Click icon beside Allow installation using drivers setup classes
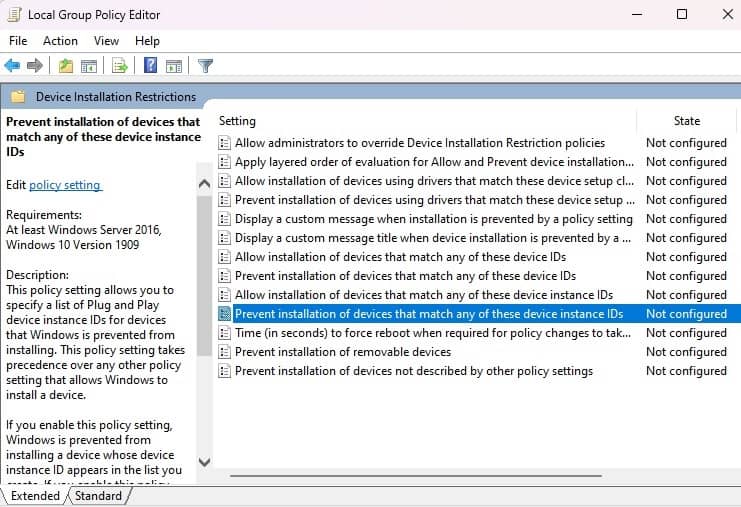 224,181
